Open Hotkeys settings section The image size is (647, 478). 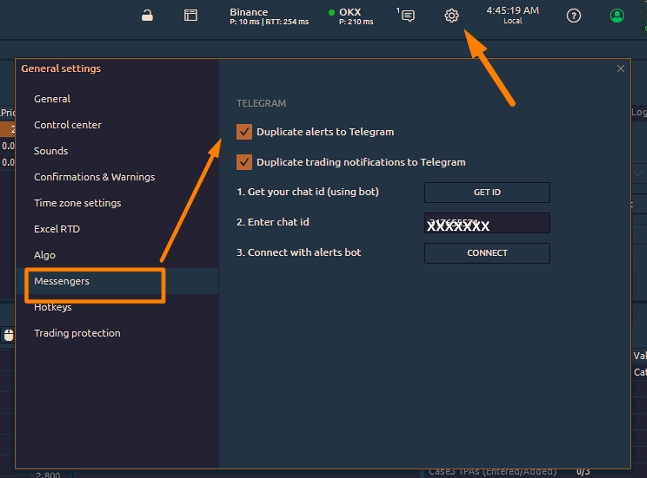pyautogui.click(x=54, y=307)
